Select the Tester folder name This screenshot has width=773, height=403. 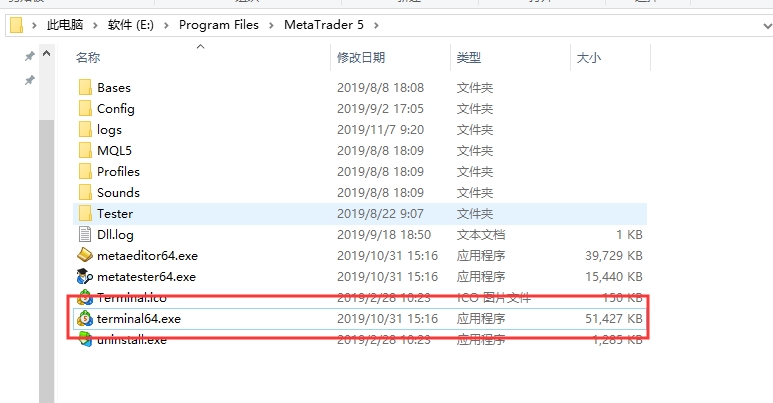click(115, 214)
